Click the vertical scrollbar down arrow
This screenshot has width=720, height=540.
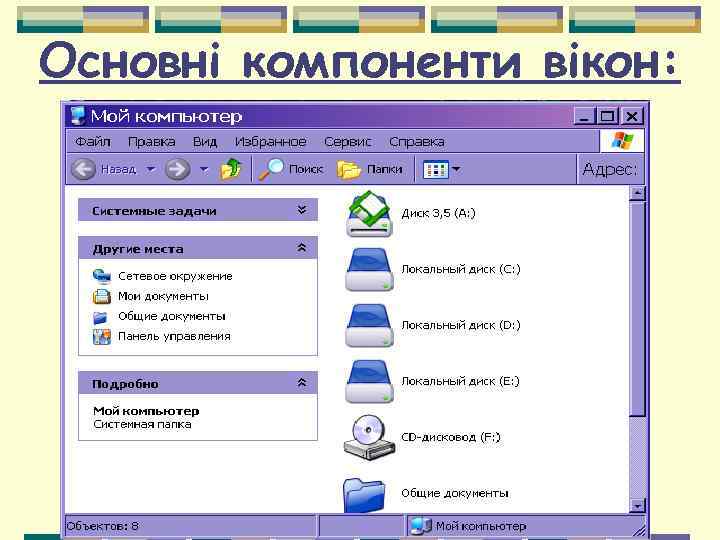coord(637,506)
